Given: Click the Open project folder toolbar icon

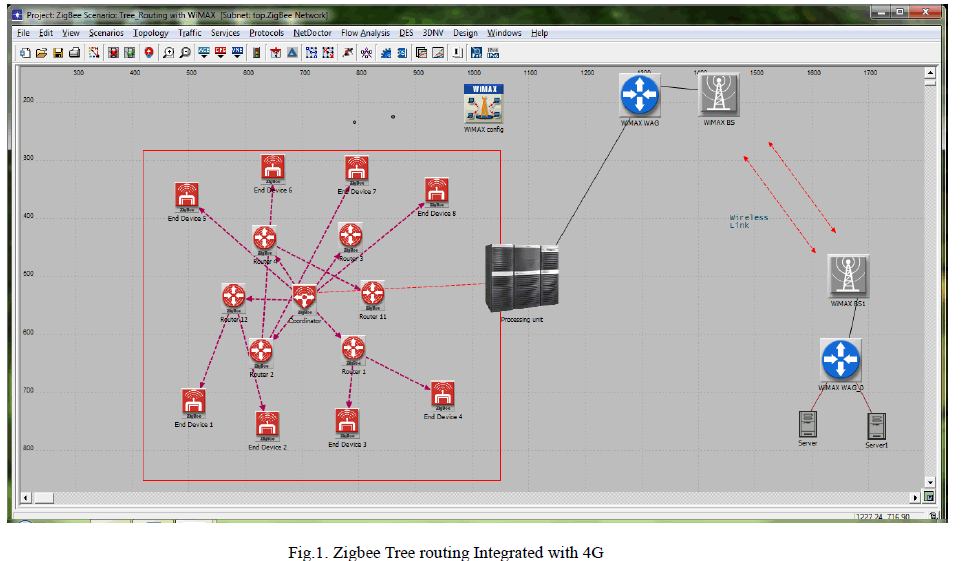Looking at the screenshot, I should click(x=41, y=52).
